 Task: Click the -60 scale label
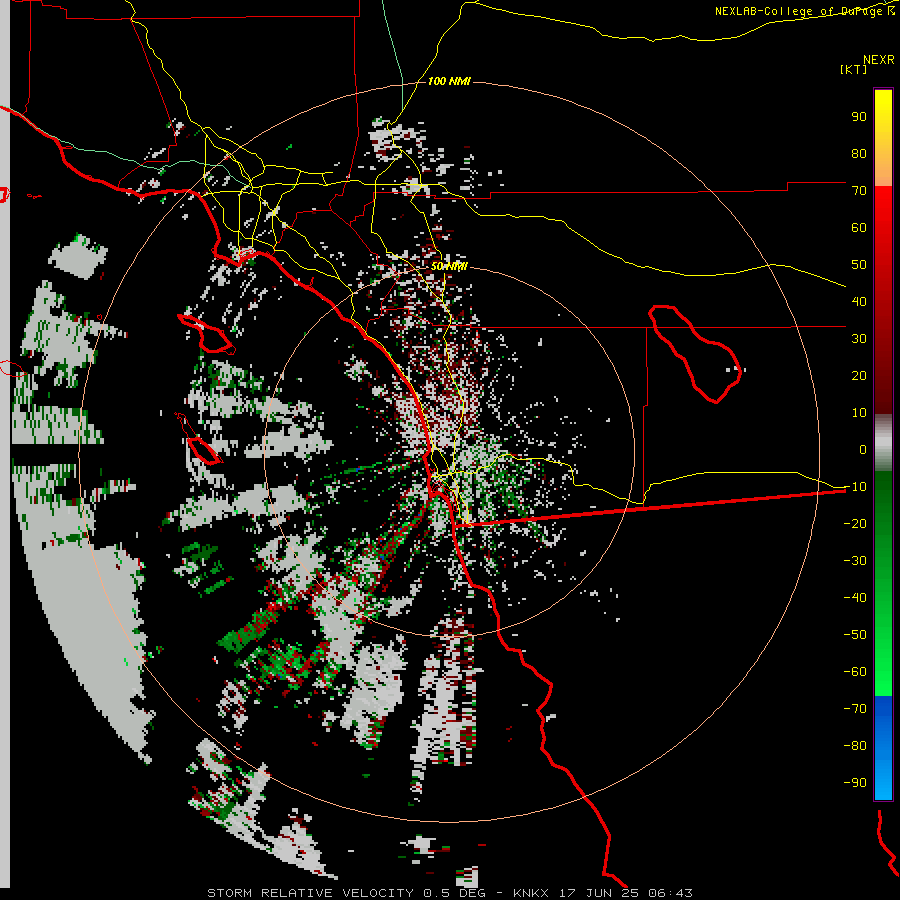pos(855,672)
